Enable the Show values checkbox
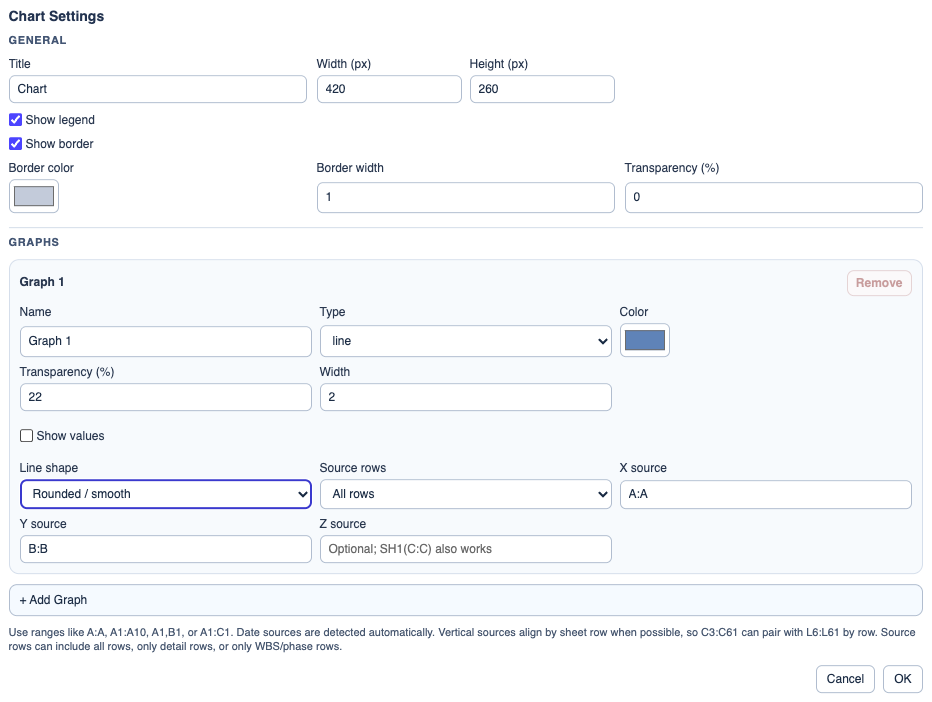The width and height of the screenshot is (932, 702). point(26,436)
